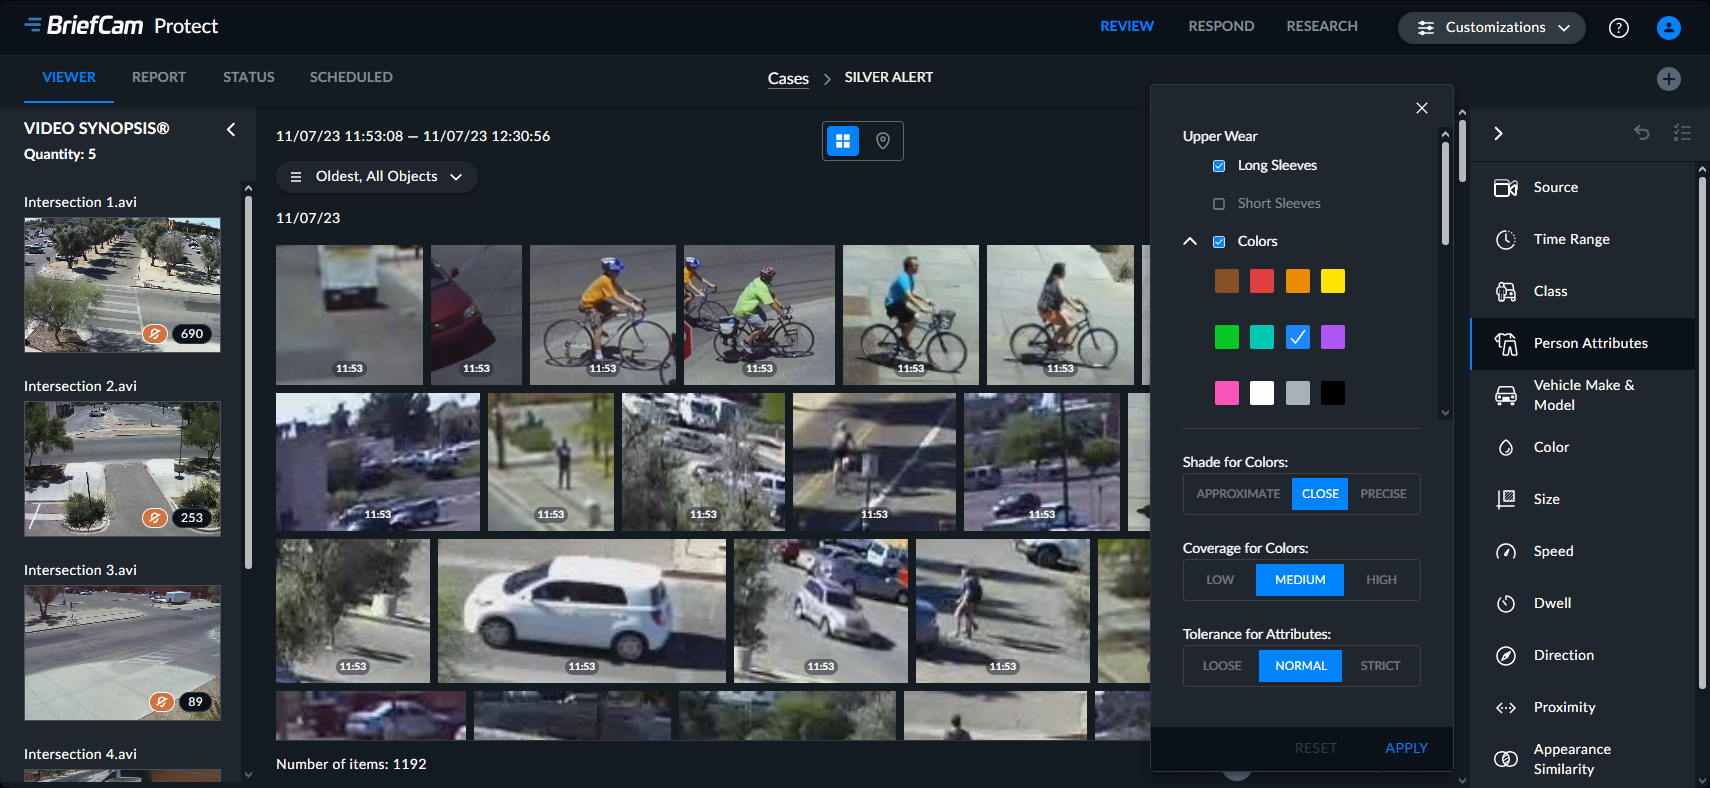Open the Time Range filter
This screenshot has width=1710, height=788.
[1571, 239]
